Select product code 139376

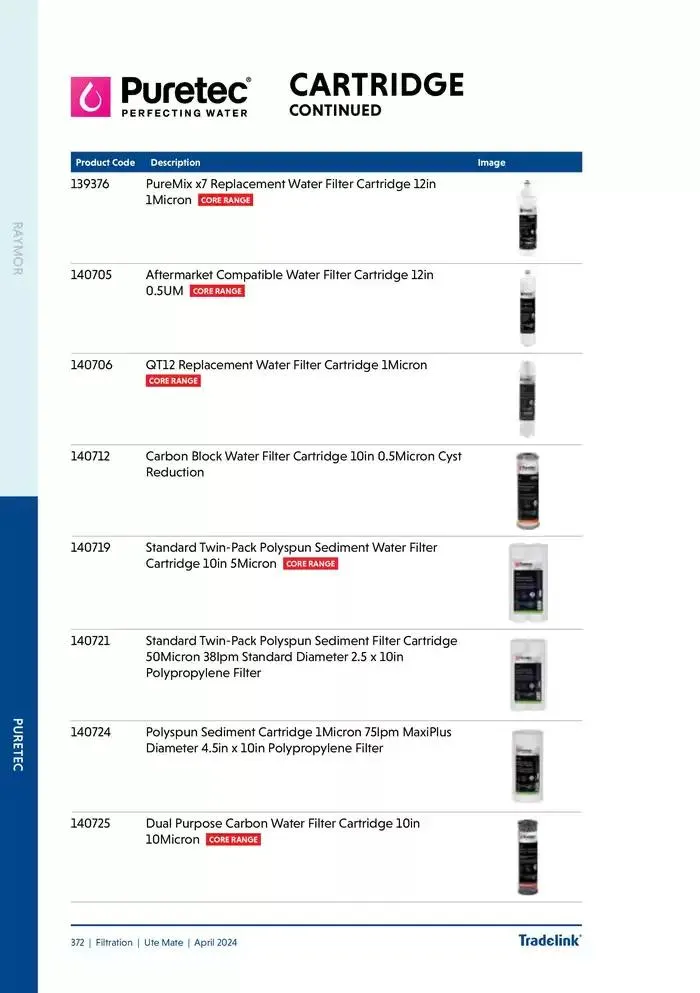tap(90, 184)
